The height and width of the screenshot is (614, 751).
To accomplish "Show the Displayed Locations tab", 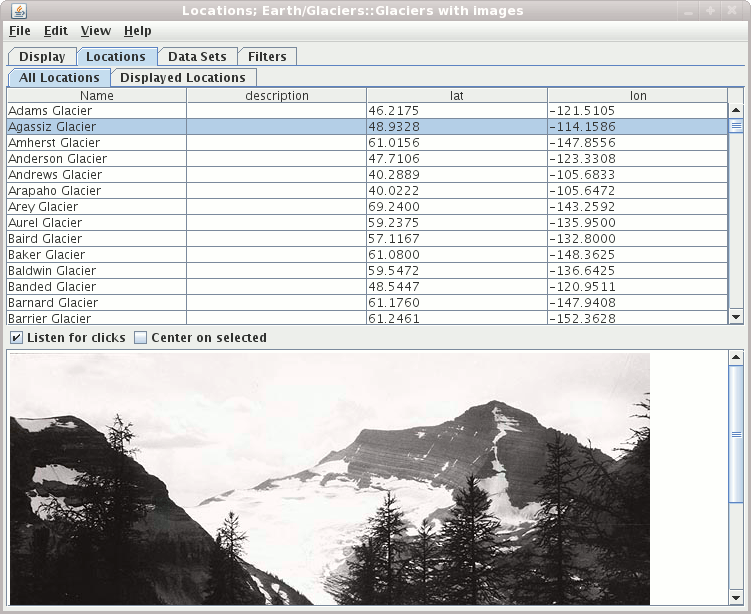I will pos(183,77).
